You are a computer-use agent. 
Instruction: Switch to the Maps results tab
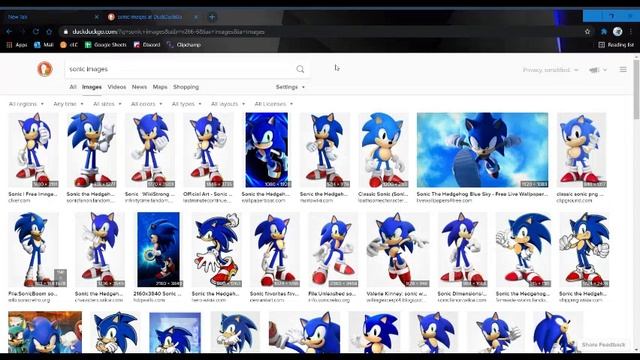160,87
